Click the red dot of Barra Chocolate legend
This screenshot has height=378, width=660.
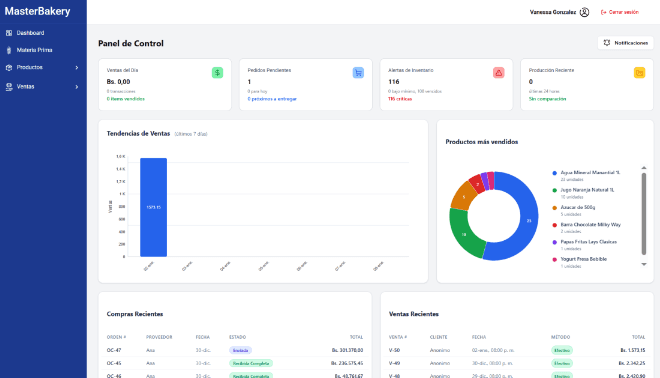pyautogui.click(x=554, y=225)
